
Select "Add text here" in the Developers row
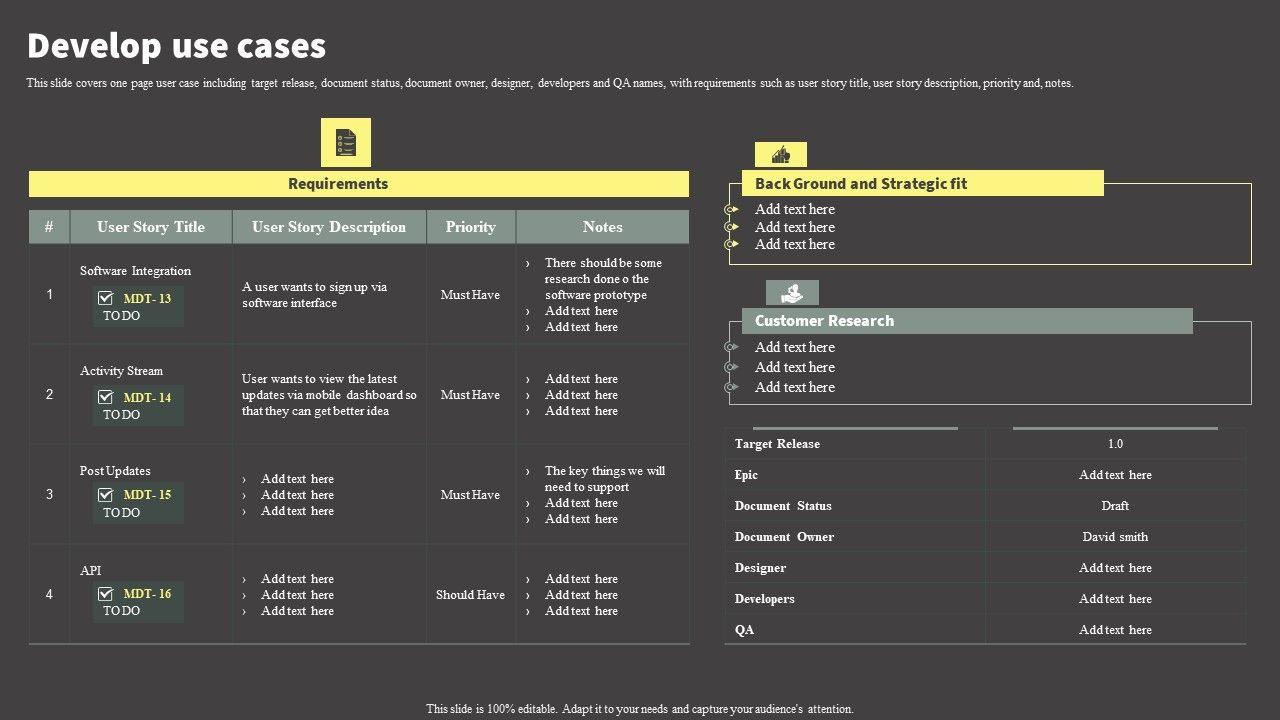coord(1115,599)
